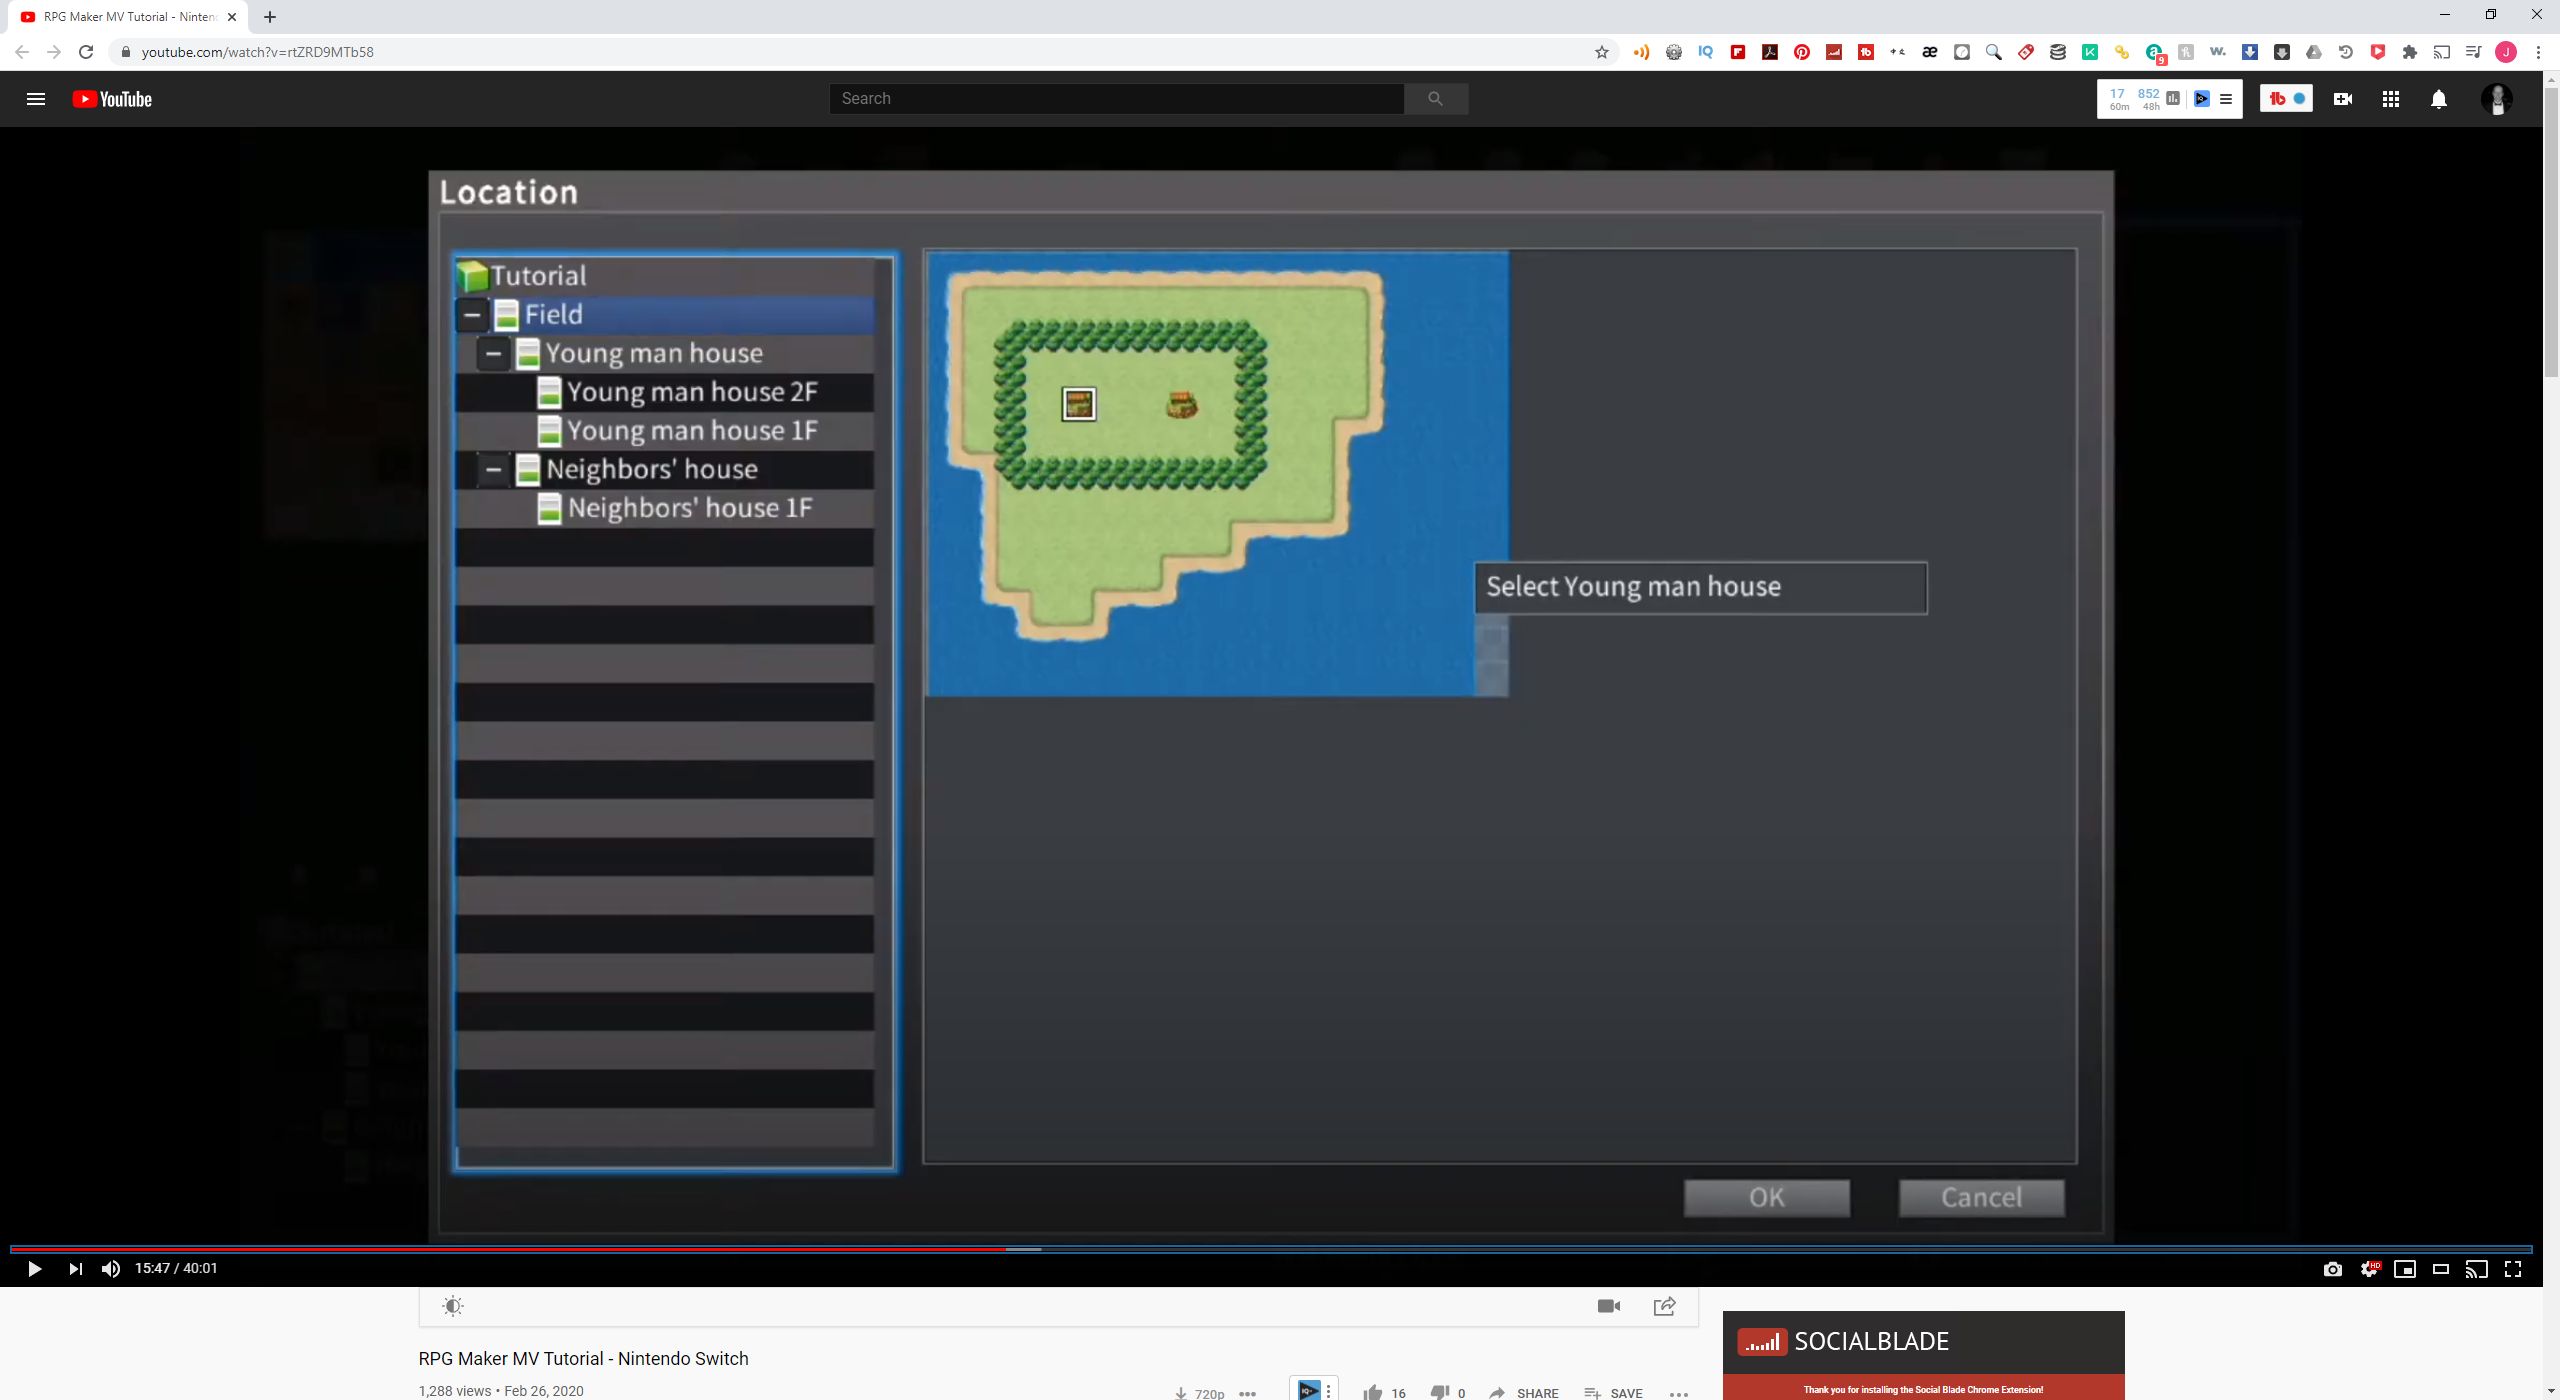This screenshot has width=2560, height=1400.
Task: Go back to the previous page
Action: tap(22, 52)
